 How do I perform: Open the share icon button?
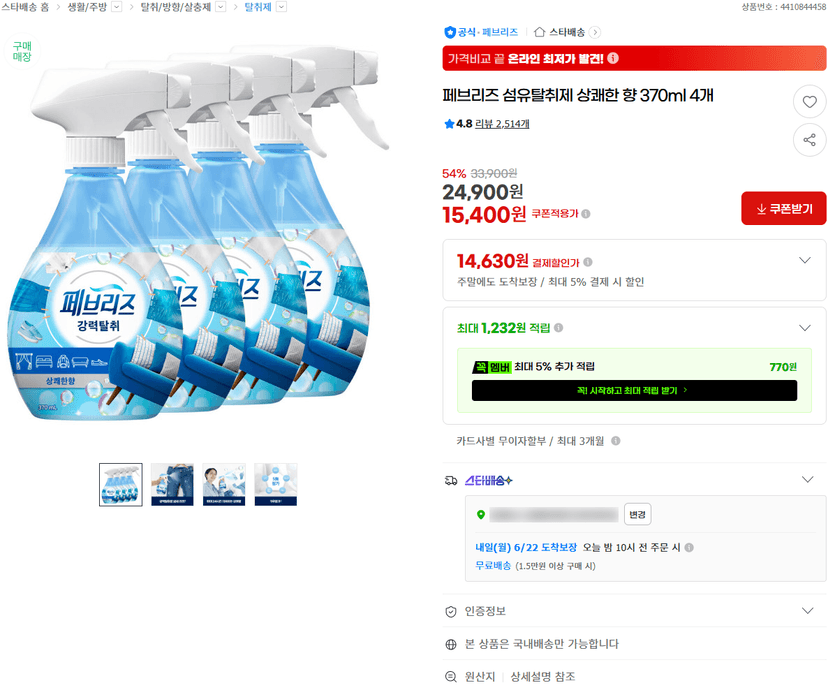pos(809,140)
